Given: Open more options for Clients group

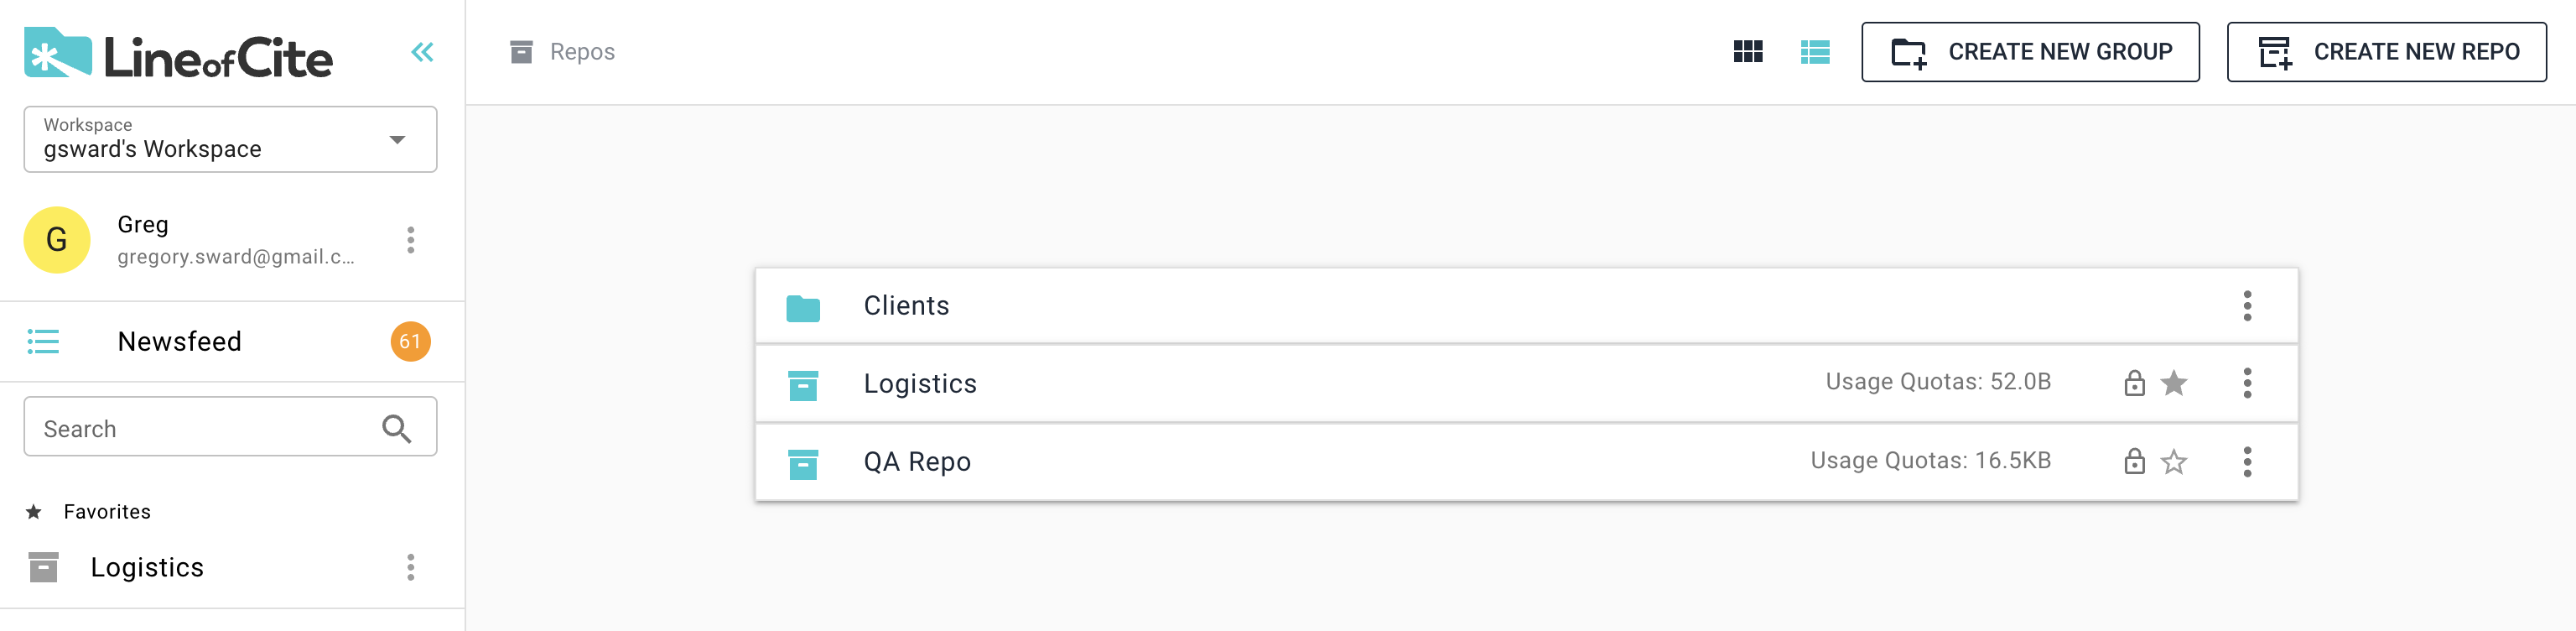Looking at the screenshot, I should coord(2247,306).
